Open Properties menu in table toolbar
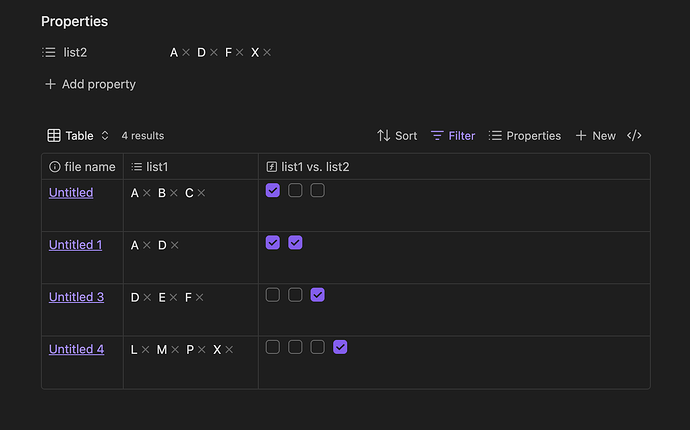Image resolution: width=690 pixels, height=430 pixels. point(524,136)
